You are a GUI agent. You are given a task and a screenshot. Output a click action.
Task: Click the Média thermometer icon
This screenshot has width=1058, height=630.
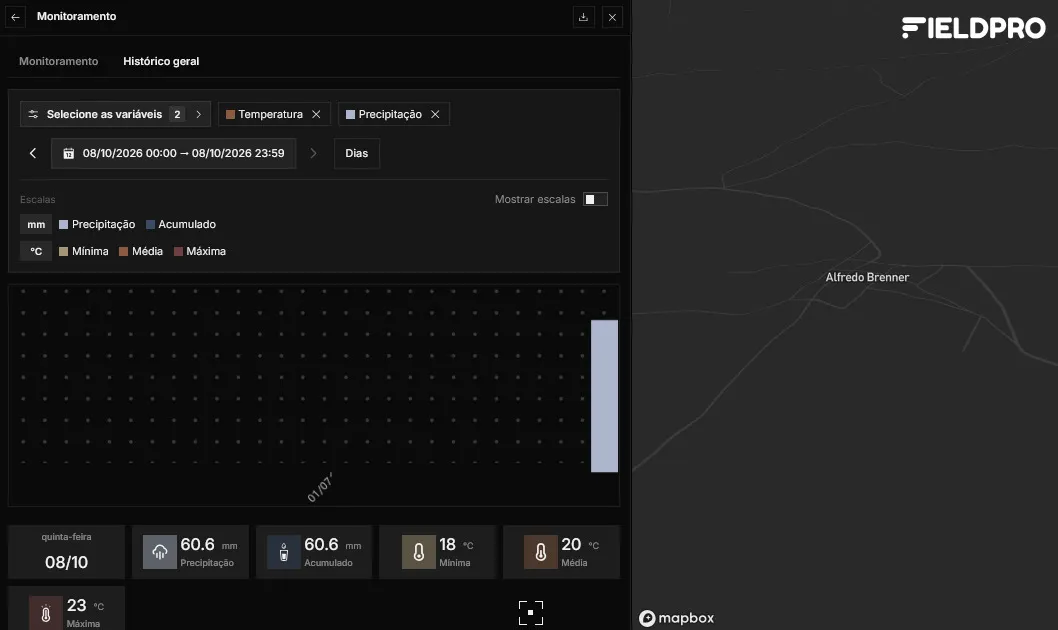[x=541, y=552]
